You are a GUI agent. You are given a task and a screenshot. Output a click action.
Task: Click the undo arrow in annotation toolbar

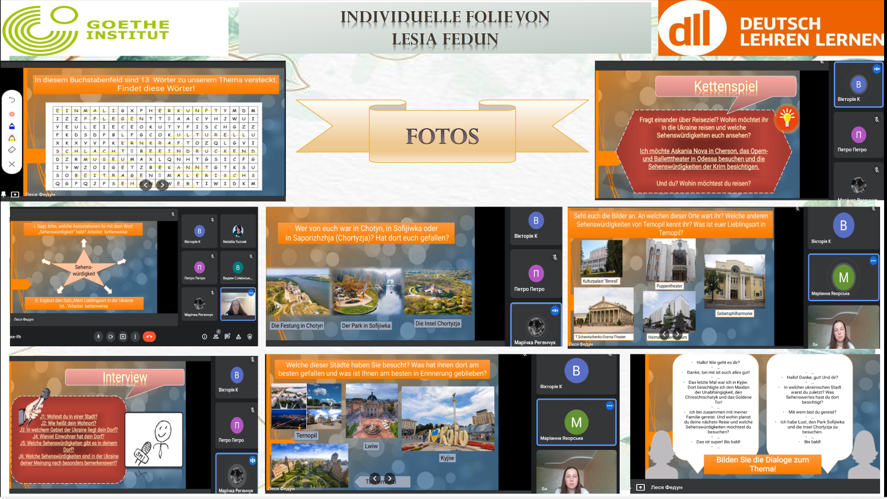[12, 100]
